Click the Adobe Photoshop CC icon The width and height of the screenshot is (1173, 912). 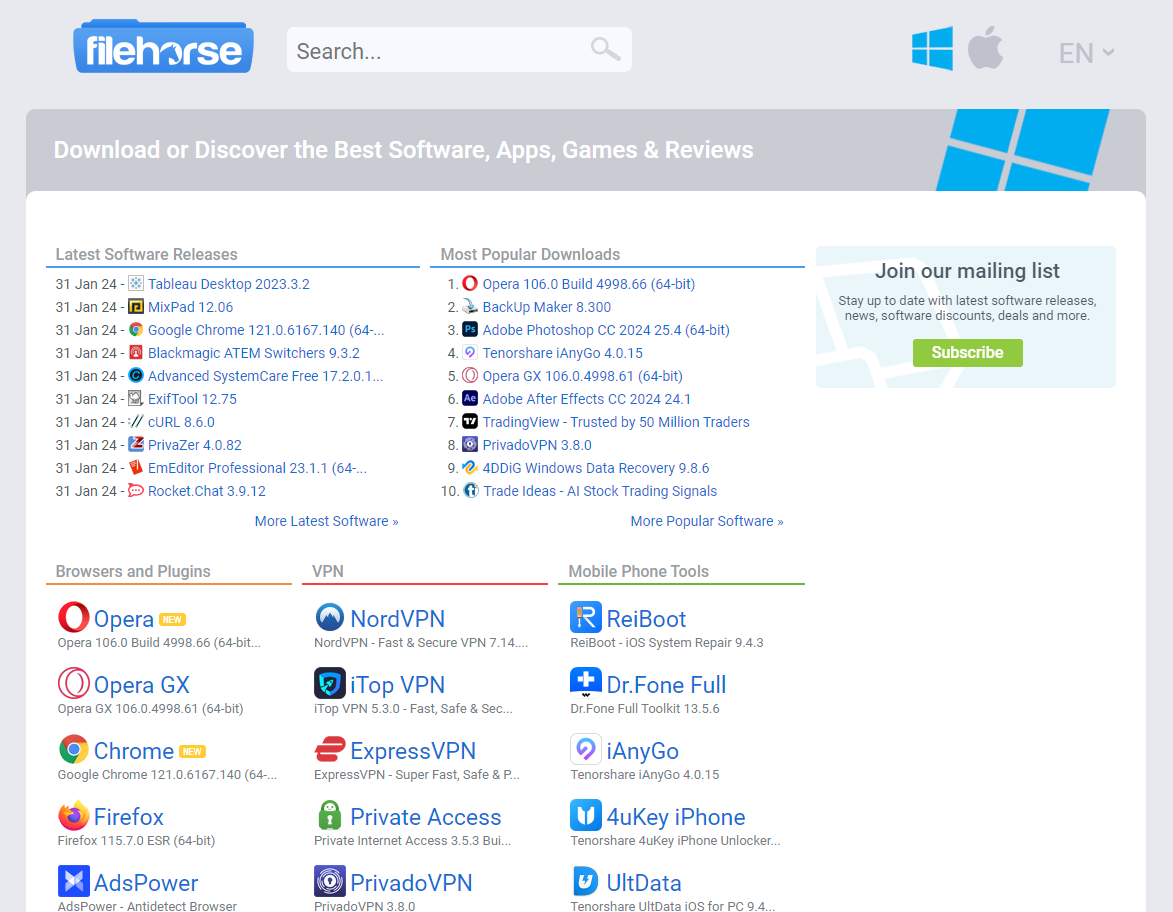pyautogui.click(x=470, y=329)
